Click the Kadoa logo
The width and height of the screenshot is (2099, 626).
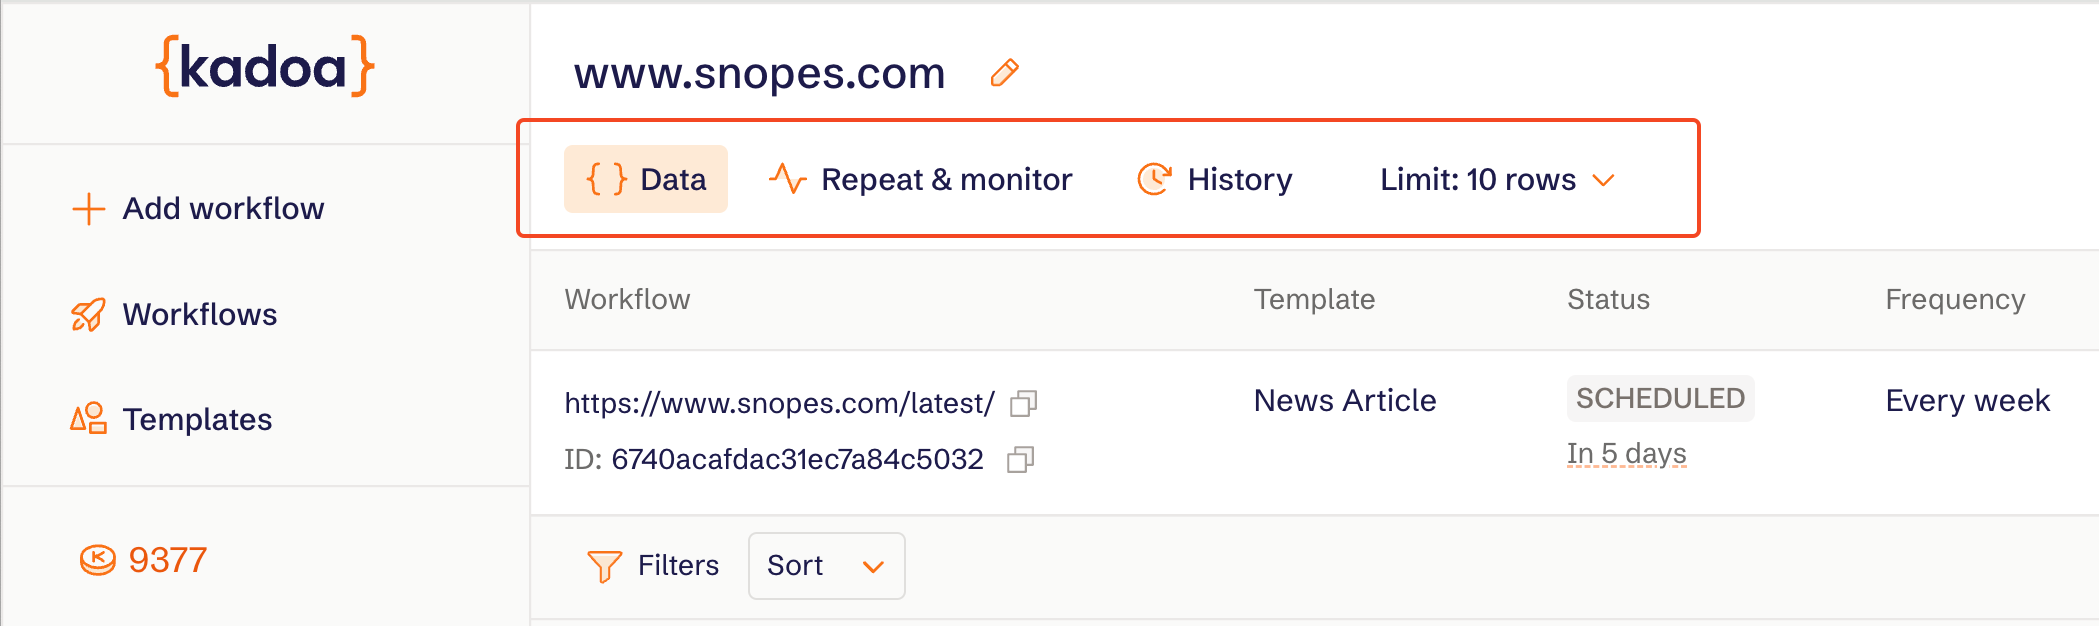265,67
